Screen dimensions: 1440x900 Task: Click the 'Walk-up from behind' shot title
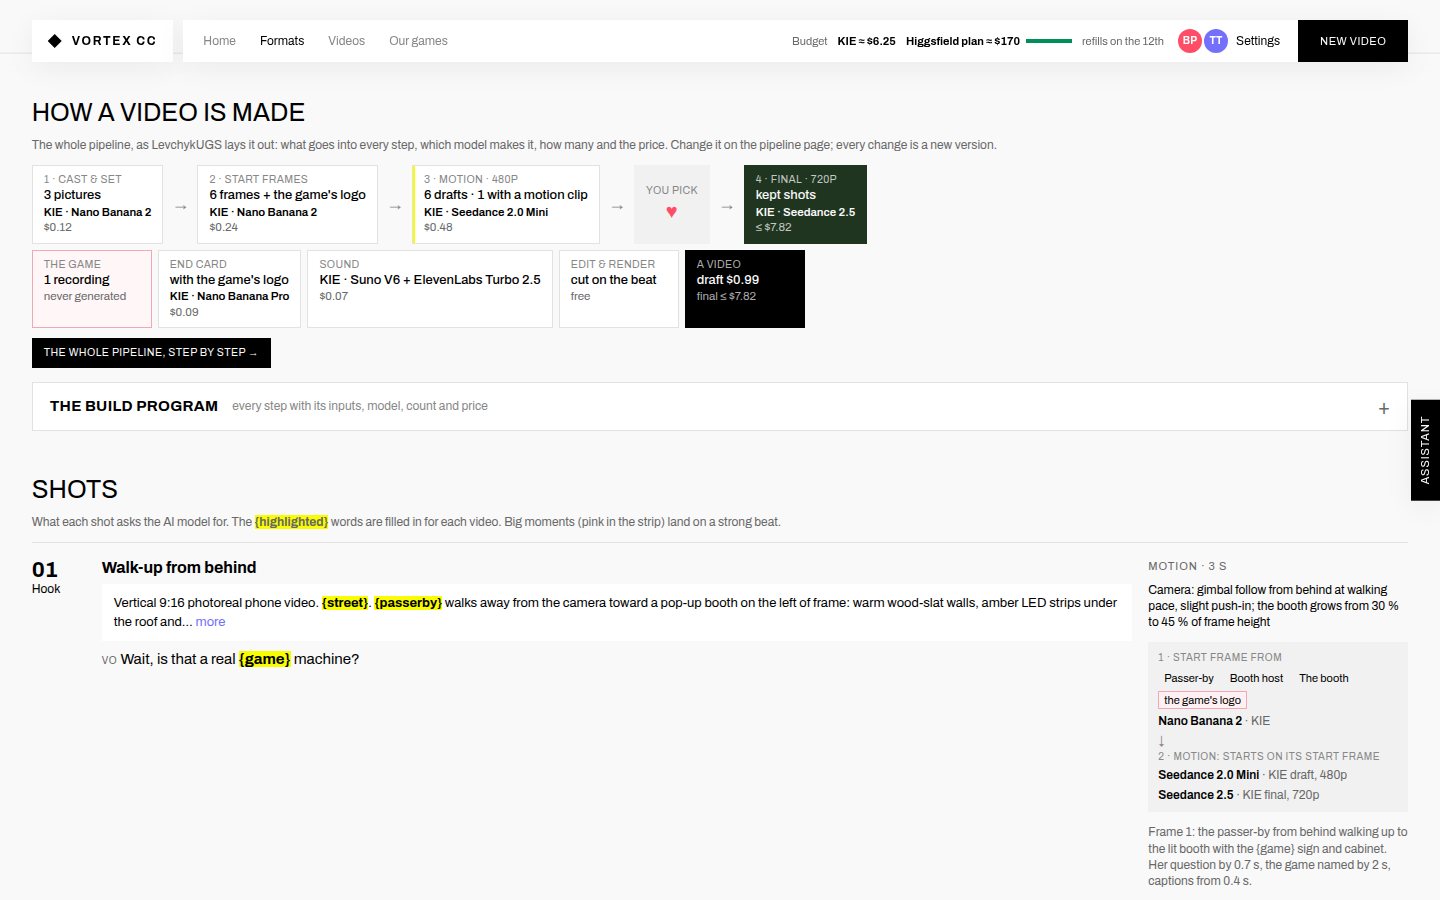(x=179, y=567)
